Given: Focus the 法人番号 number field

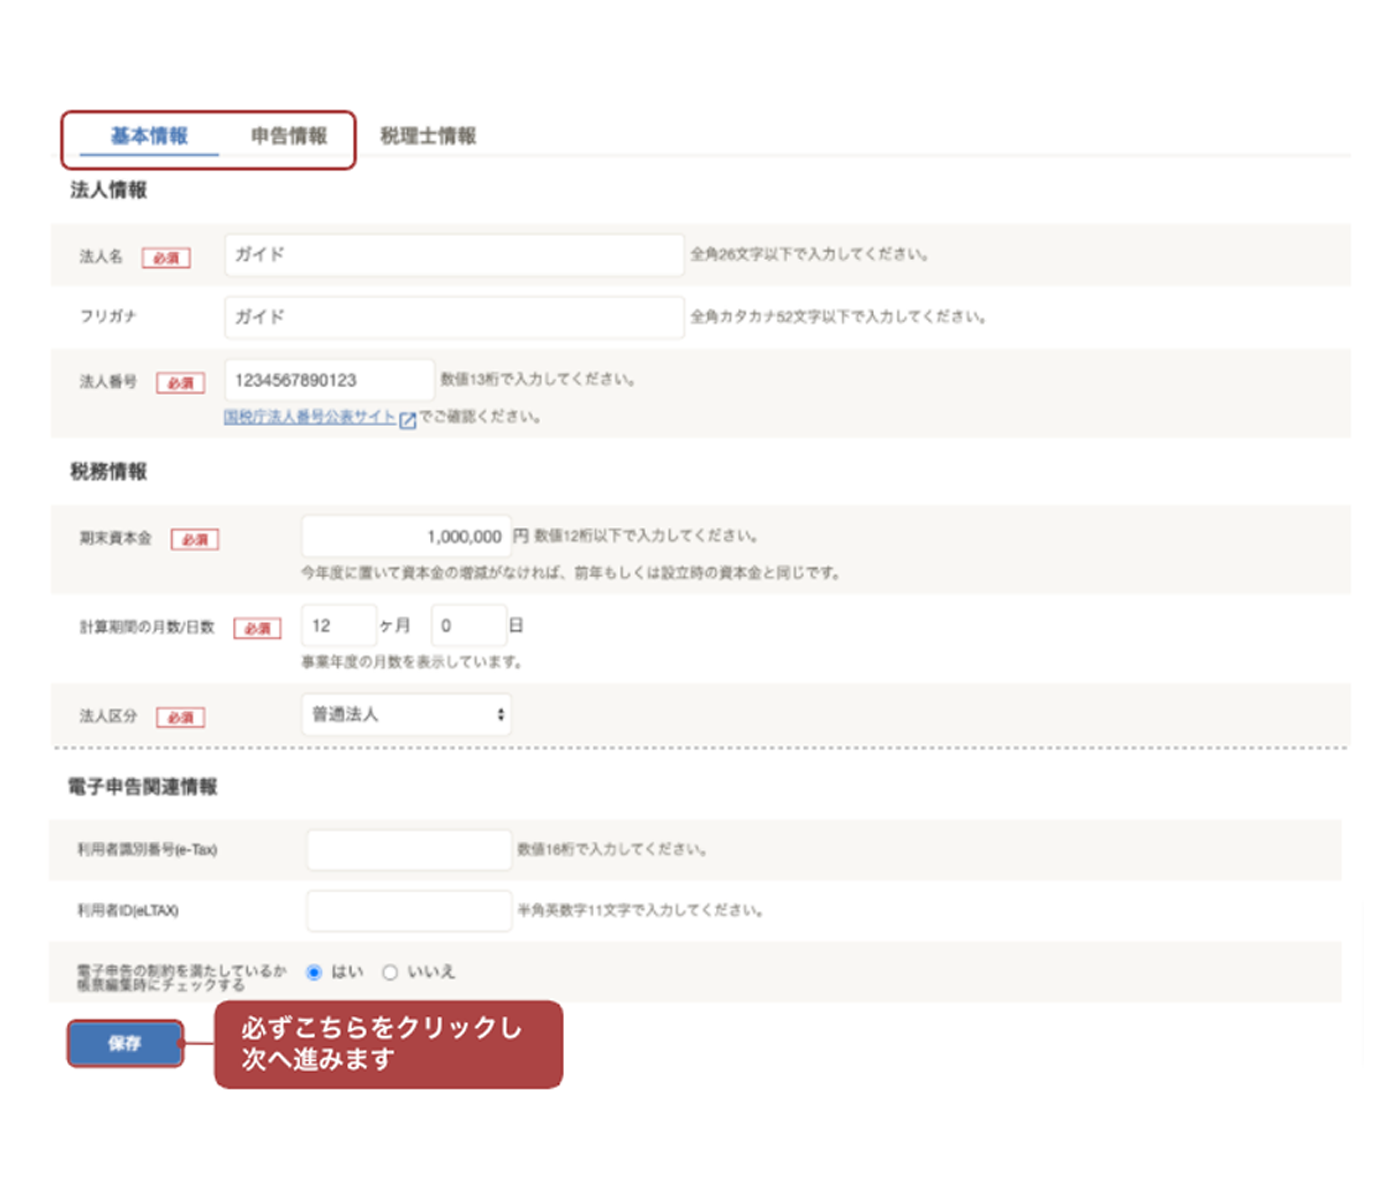Looking at the screenshot, I should [x=329, y=380].
